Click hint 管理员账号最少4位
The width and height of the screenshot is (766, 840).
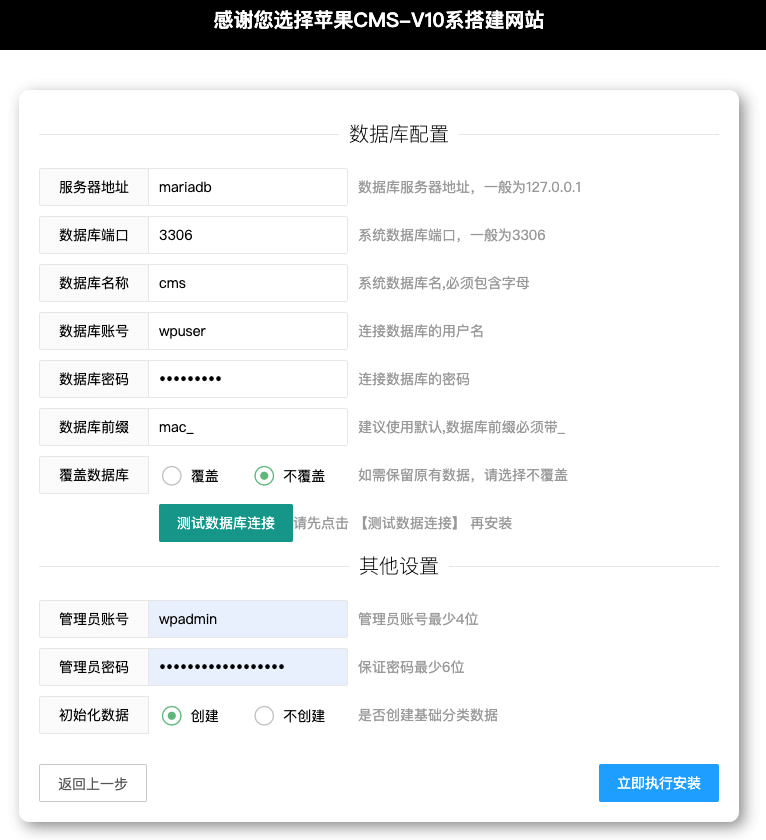418,619
